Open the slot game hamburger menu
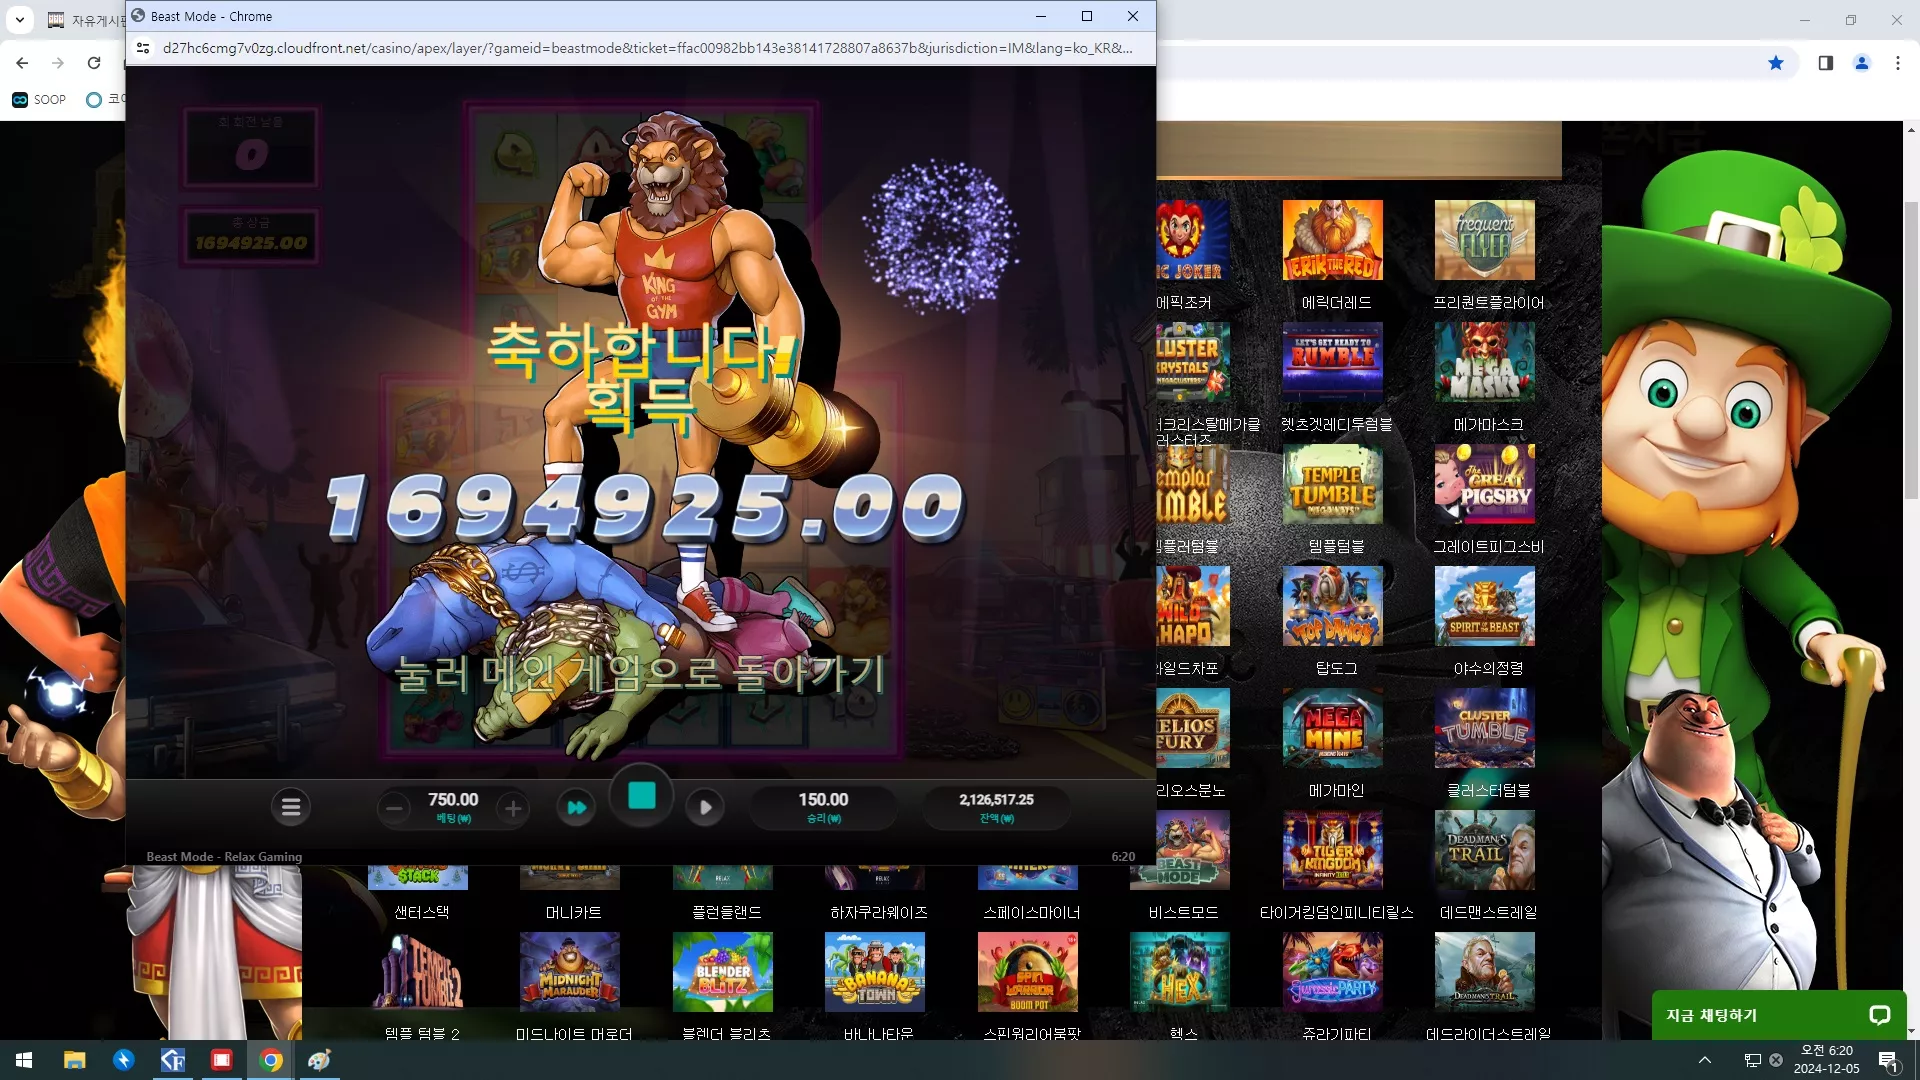 coord(291,807)
